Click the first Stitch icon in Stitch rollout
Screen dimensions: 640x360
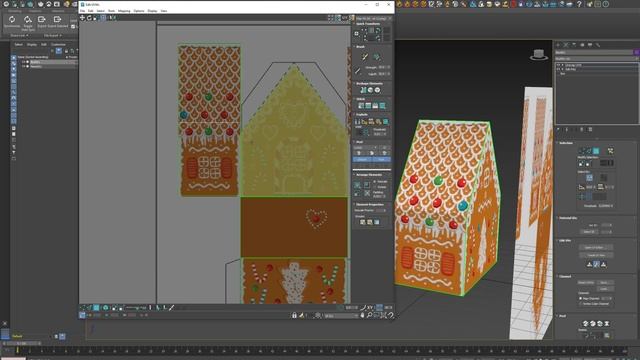(361, 106)
